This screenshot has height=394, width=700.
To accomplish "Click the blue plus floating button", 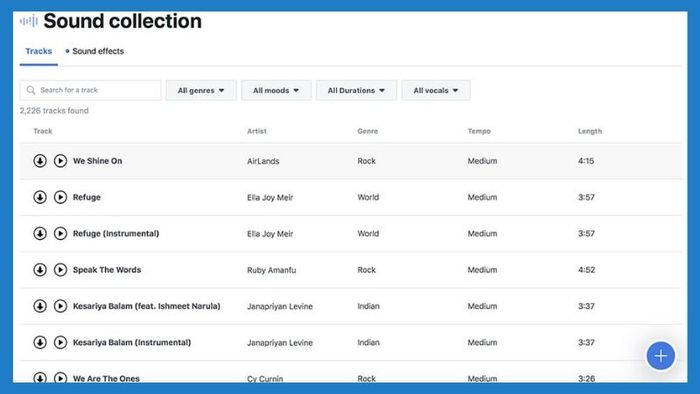I will tap(661, 356).
